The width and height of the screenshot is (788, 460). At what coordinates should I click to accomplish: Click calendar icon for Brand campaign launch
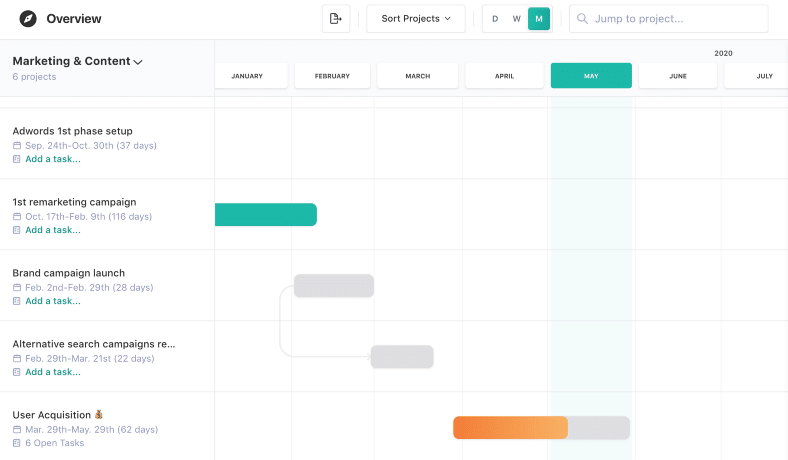click(x=17, y=287)
